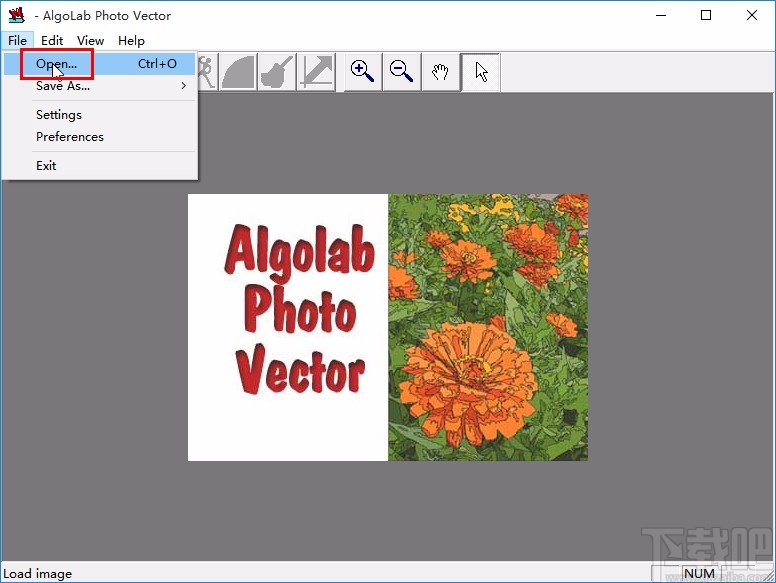Choose the arrow pointer tool
776x583 pixels.
tap(480, 72)
